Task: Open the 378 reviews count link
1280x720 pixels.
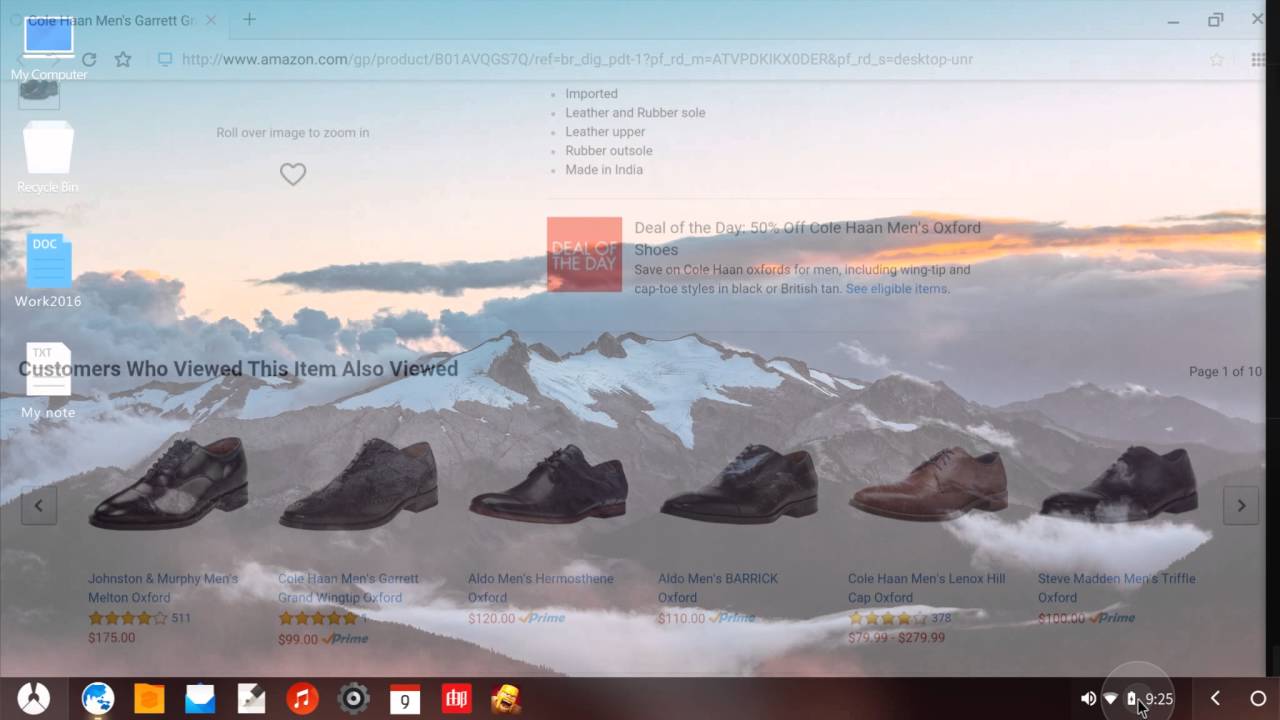Action: (x=941, y=618)
